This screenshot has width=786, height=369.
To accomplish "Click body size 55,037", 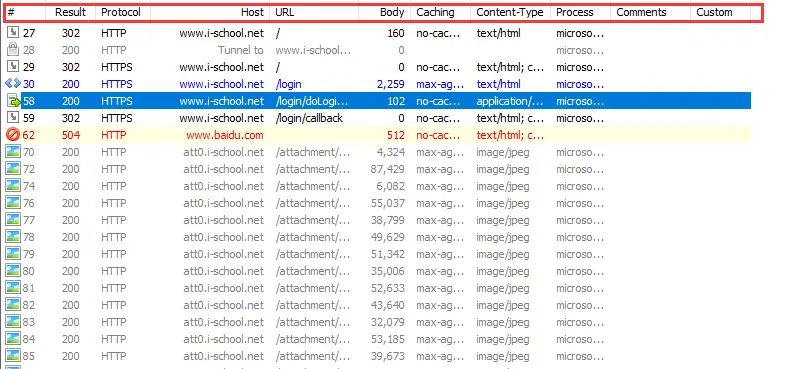I will (x=387, y=203).
